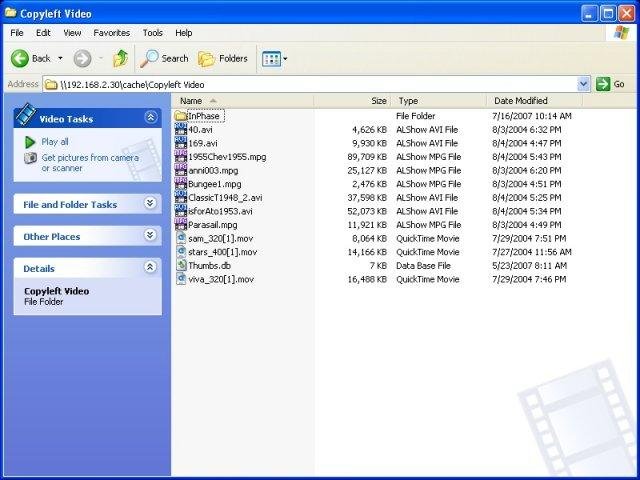Image resolution: width=640 pixels, height=480 pixels.
Task: Open the address bar dropdown
Action: tap(584, 84)
